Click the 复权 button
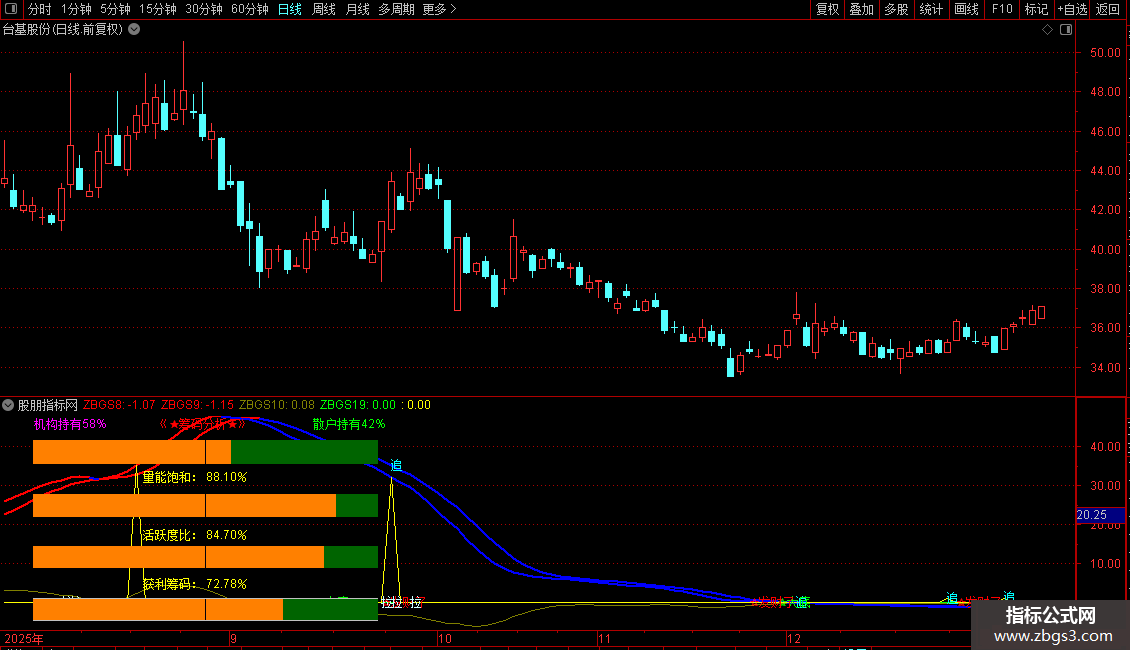 pyautogui.click(x=827, y=9)
